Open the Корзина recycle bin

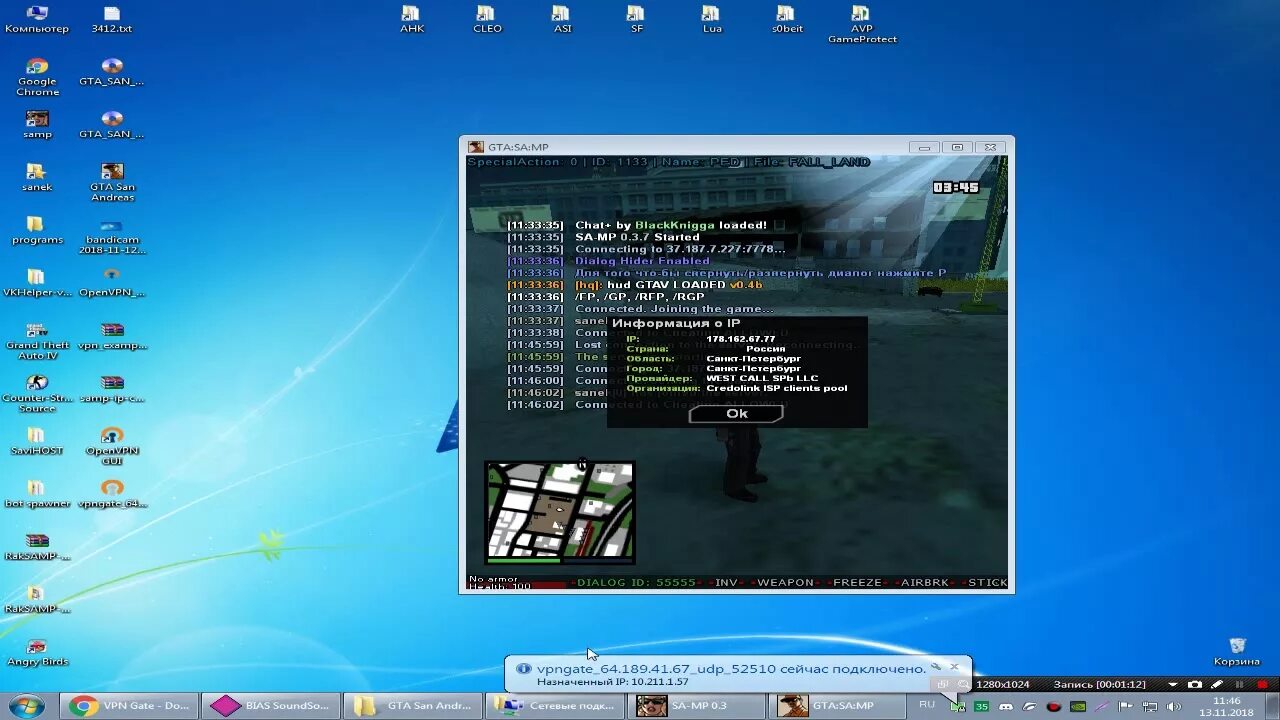[1237, 652]
